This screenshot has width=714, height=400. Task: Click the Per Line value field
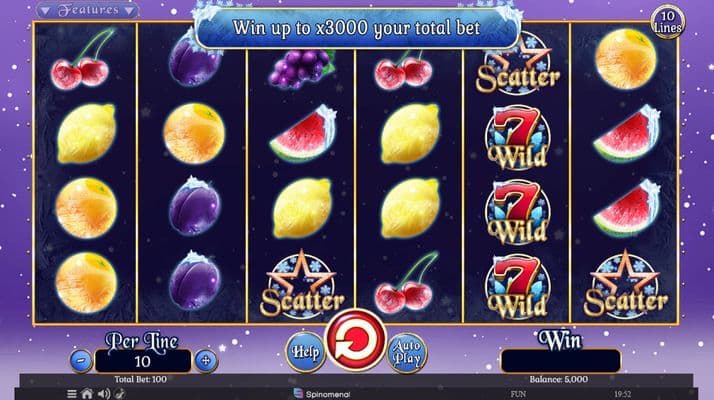coord(143,361)
